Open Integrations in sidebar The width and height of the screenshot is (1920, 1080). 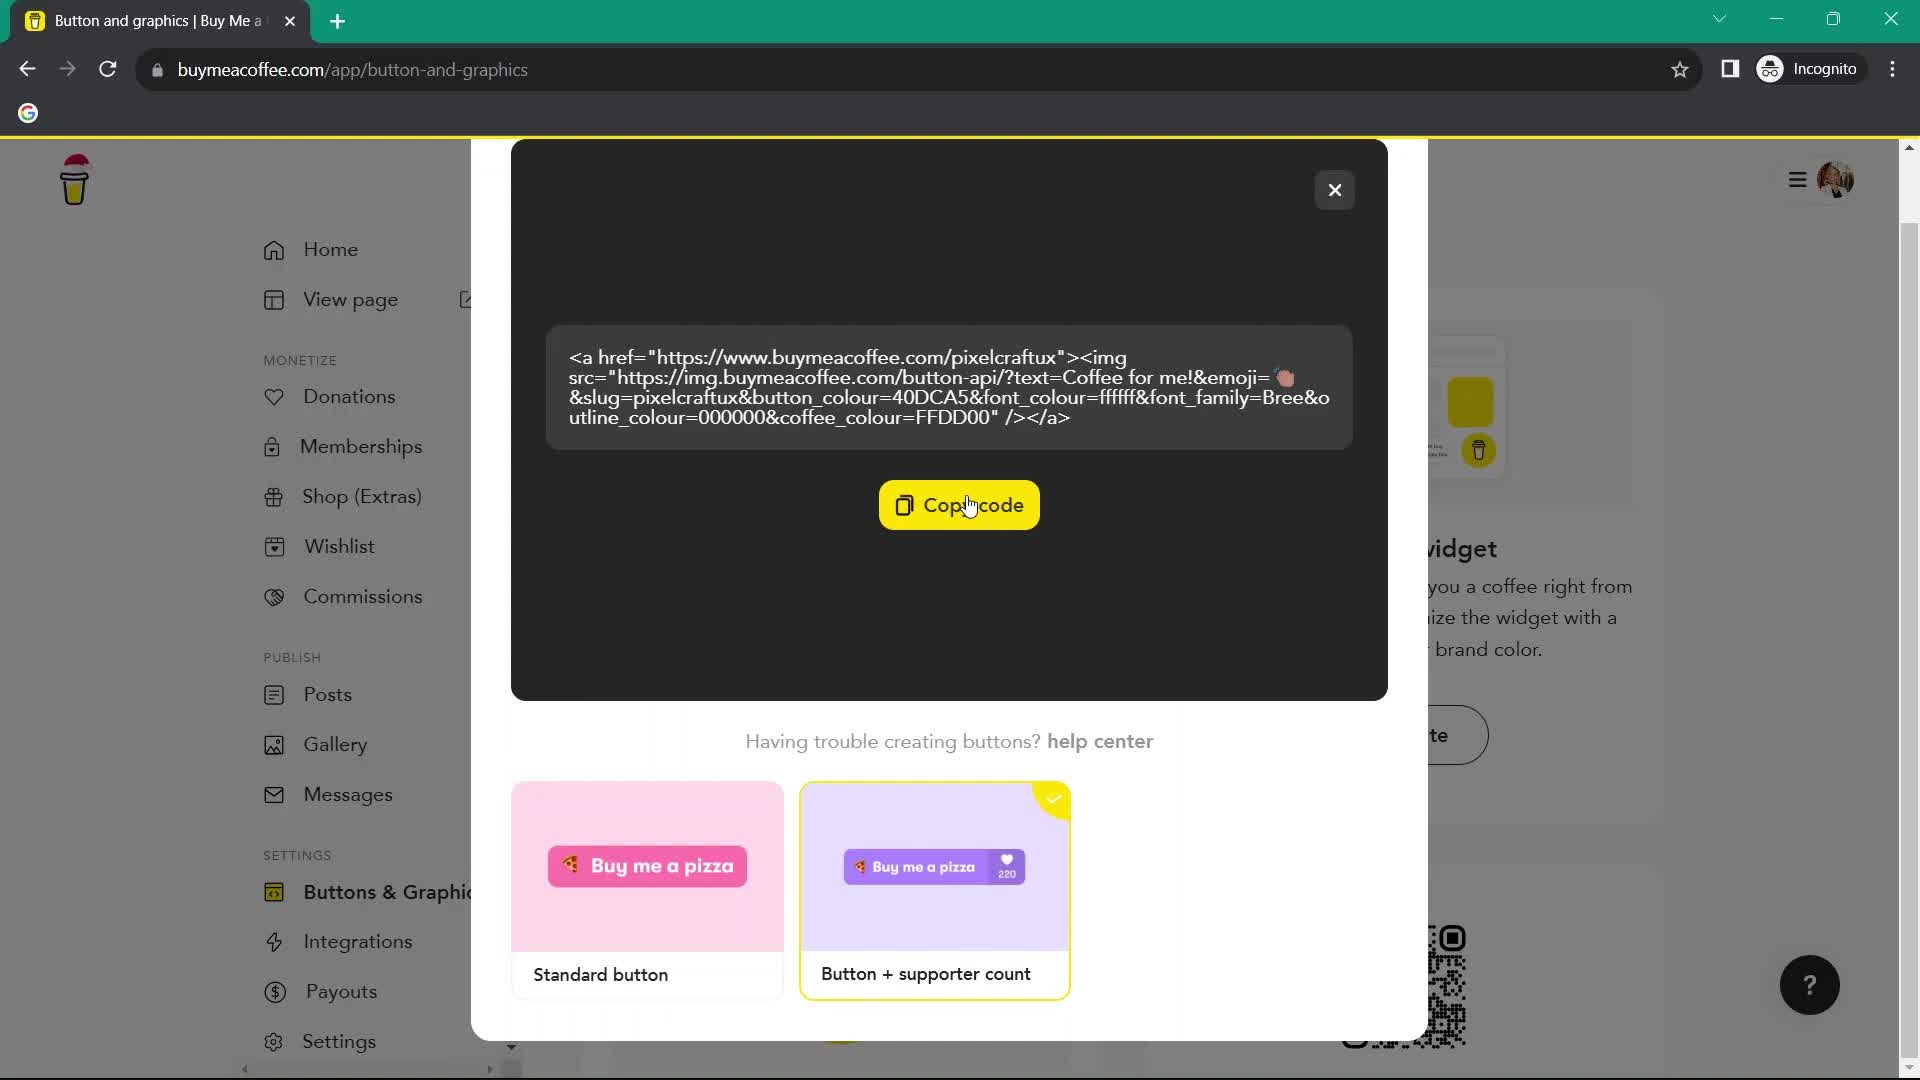pyautogui.click(x=357, y=941)
